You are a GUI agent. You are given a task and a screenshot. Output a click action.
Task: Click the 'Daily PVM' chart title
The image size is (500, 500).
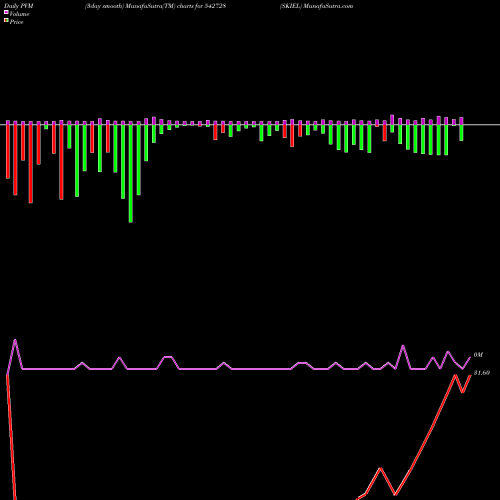coord(19,6)
